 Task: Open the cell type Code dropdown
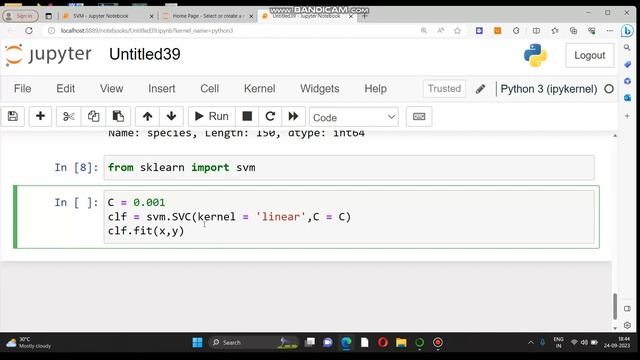pos(354,117)
